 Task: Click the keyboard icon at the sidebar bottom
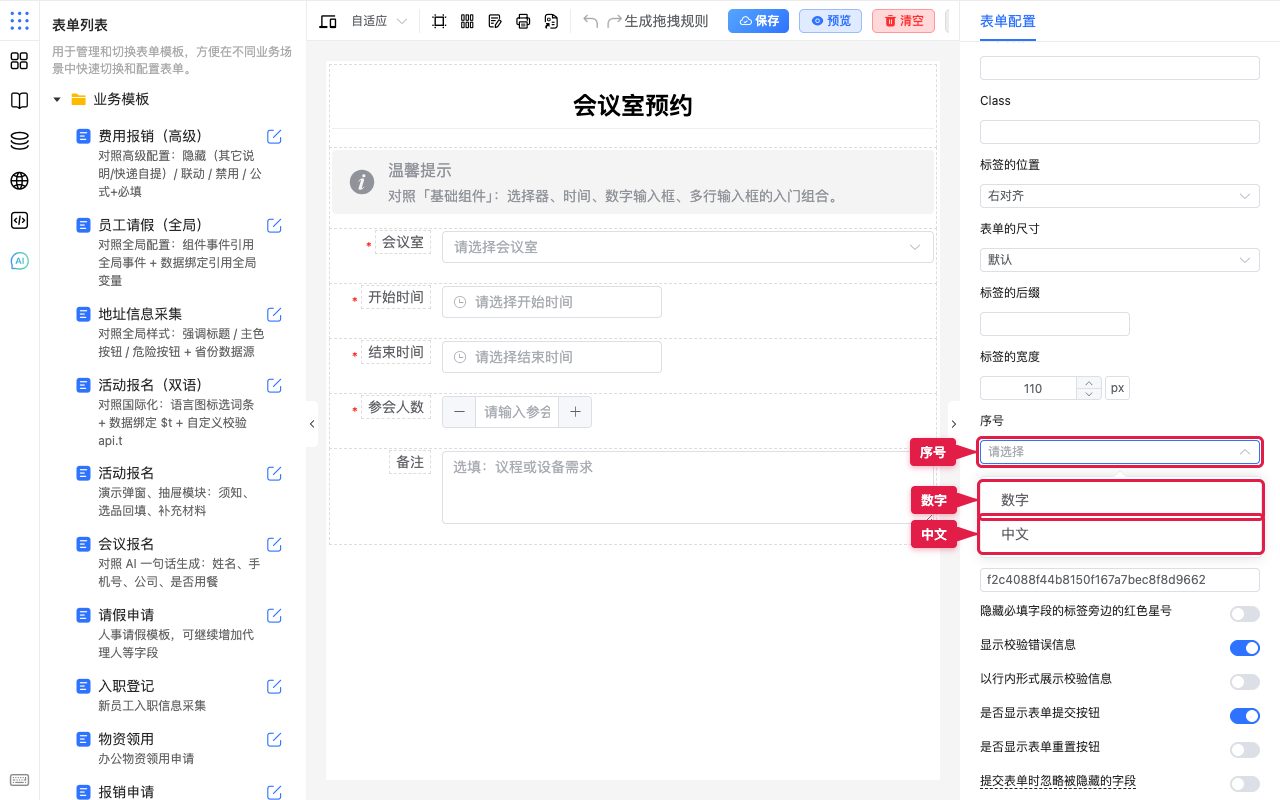pyautogui.click(x=19, y=780)
